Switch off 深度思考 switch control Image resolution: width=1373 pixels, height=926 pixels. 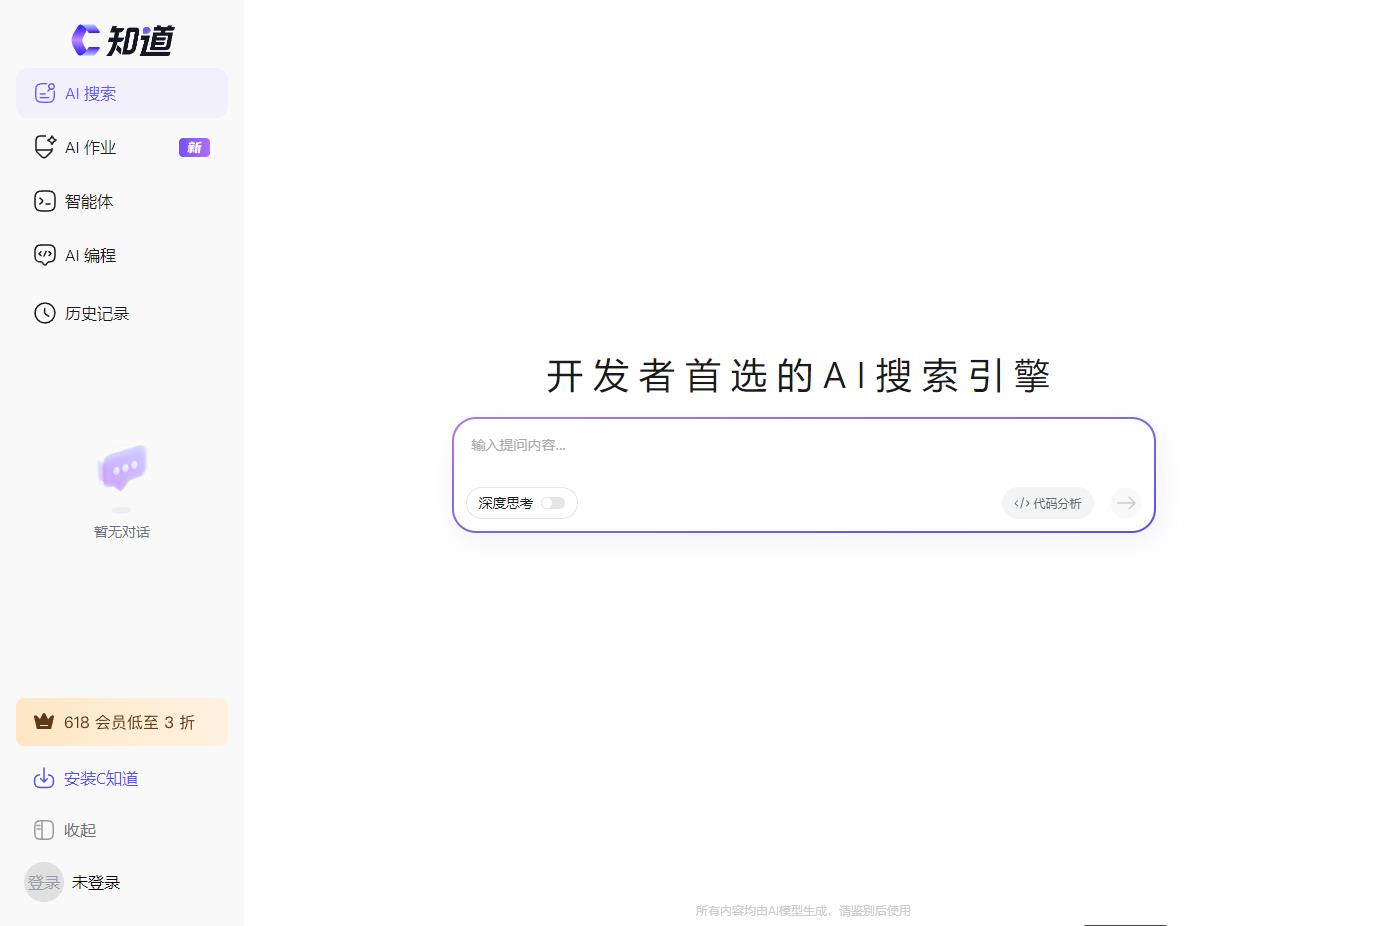(x=554, y=503)
